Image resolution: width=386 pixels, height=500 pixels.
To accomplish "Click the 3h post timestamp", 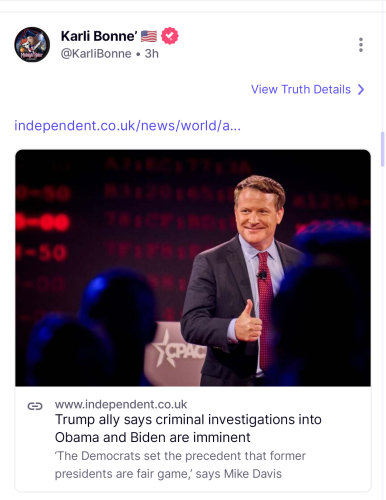I will (152, 54).
